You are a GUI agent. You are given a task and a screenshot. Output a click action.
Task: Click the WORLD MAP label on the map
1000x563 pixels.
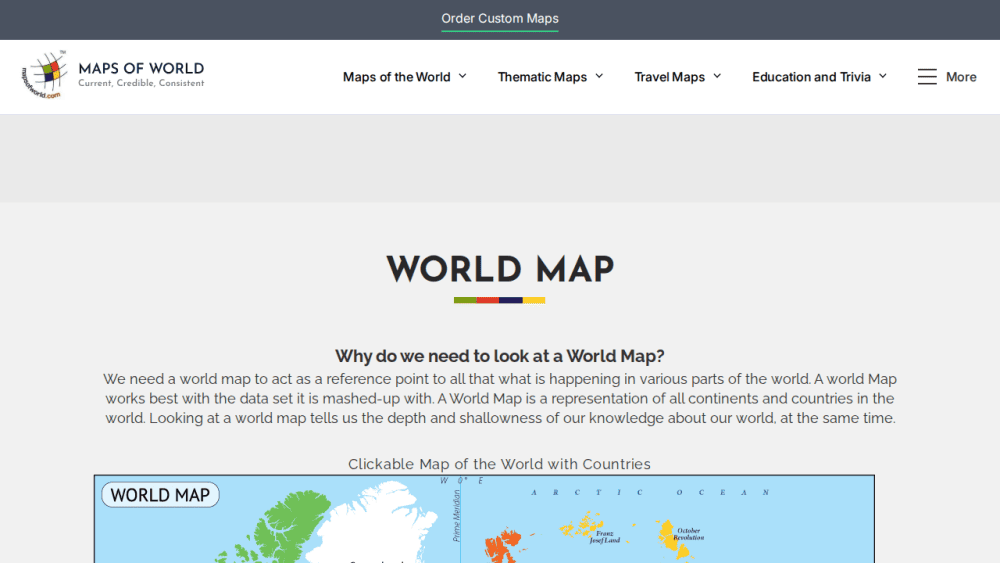[x=160, y=495]
